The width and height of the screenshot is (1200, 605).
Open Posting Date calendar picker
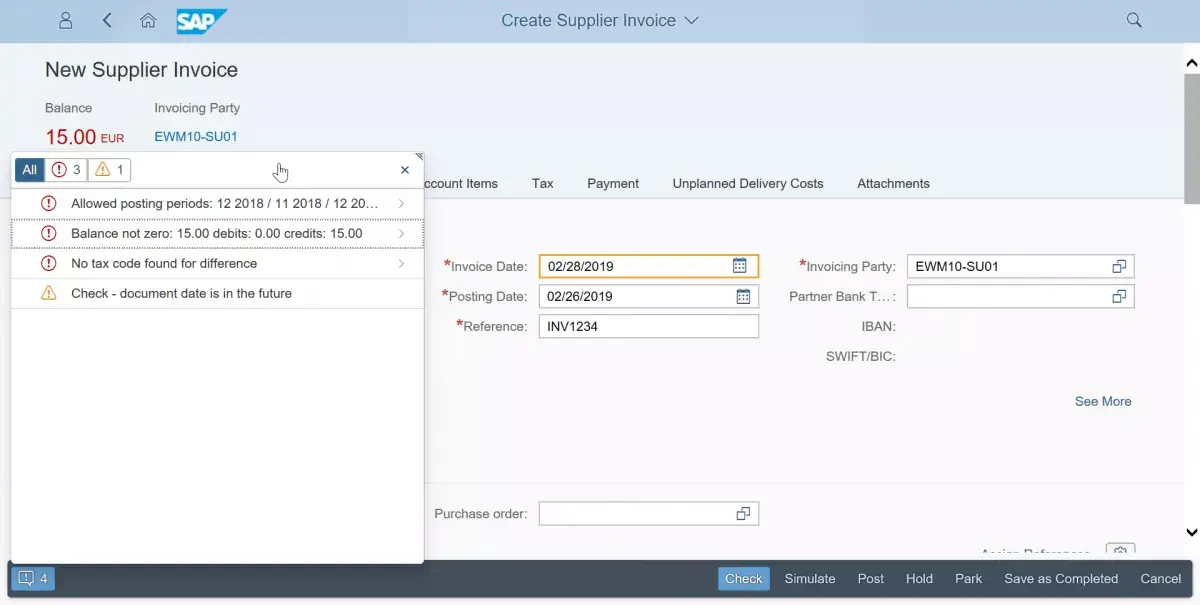[x=743, y=296]
